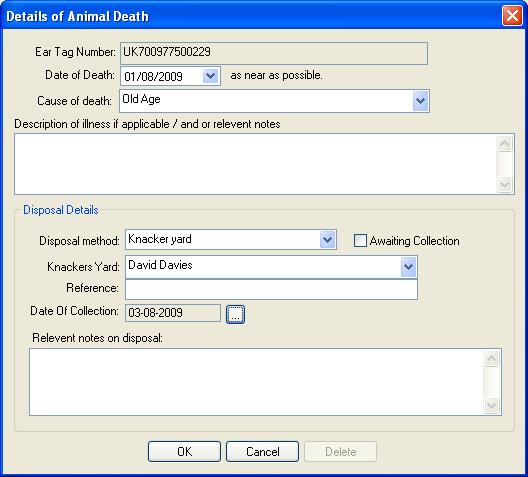Click the ellipsis date picker button
Image resolution: width=528 pixels, height=477 pixels.
tap(235, 314)
